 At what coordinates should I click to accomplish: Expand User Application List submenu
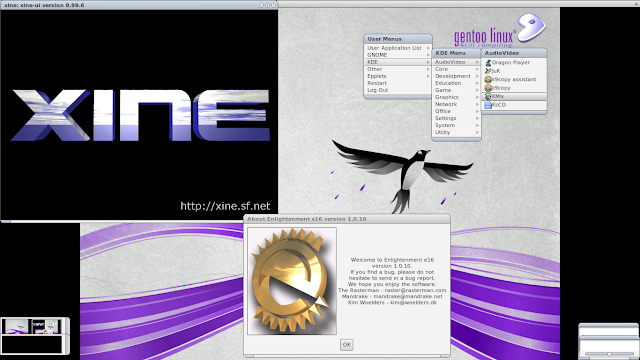(398, 48)
